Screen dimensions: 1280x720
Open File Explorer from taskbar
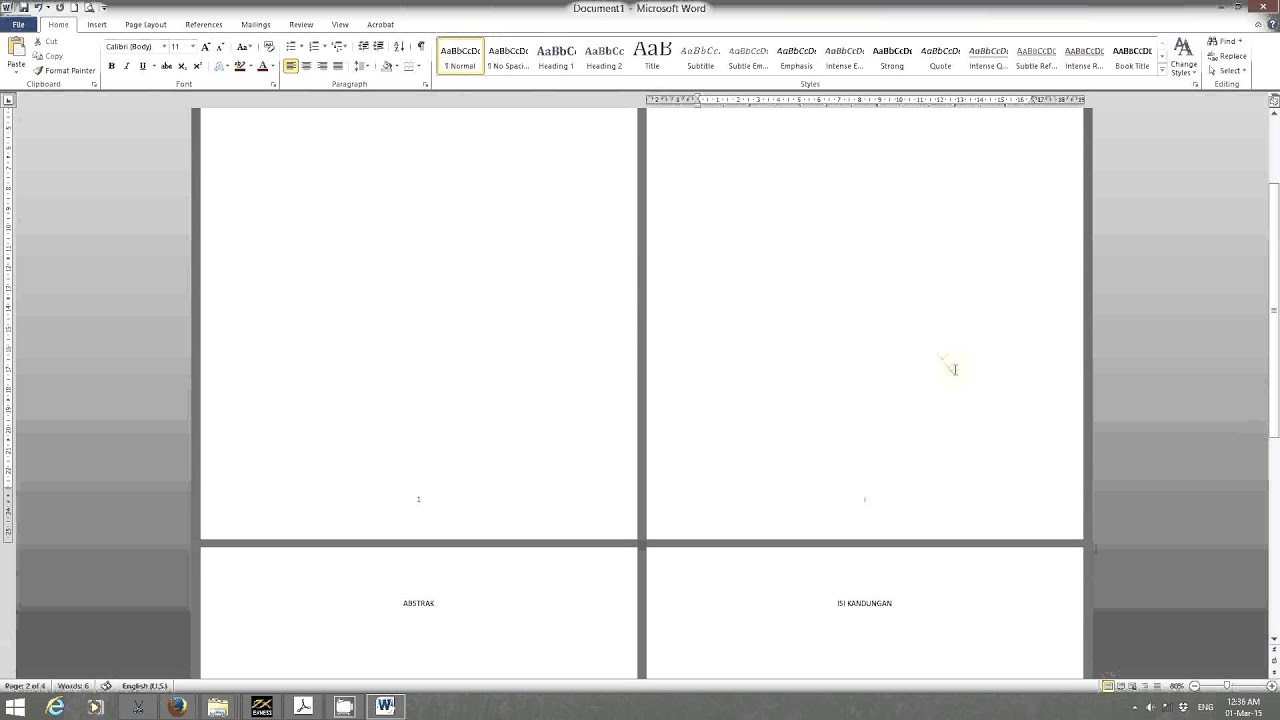(x=218, y=707)
